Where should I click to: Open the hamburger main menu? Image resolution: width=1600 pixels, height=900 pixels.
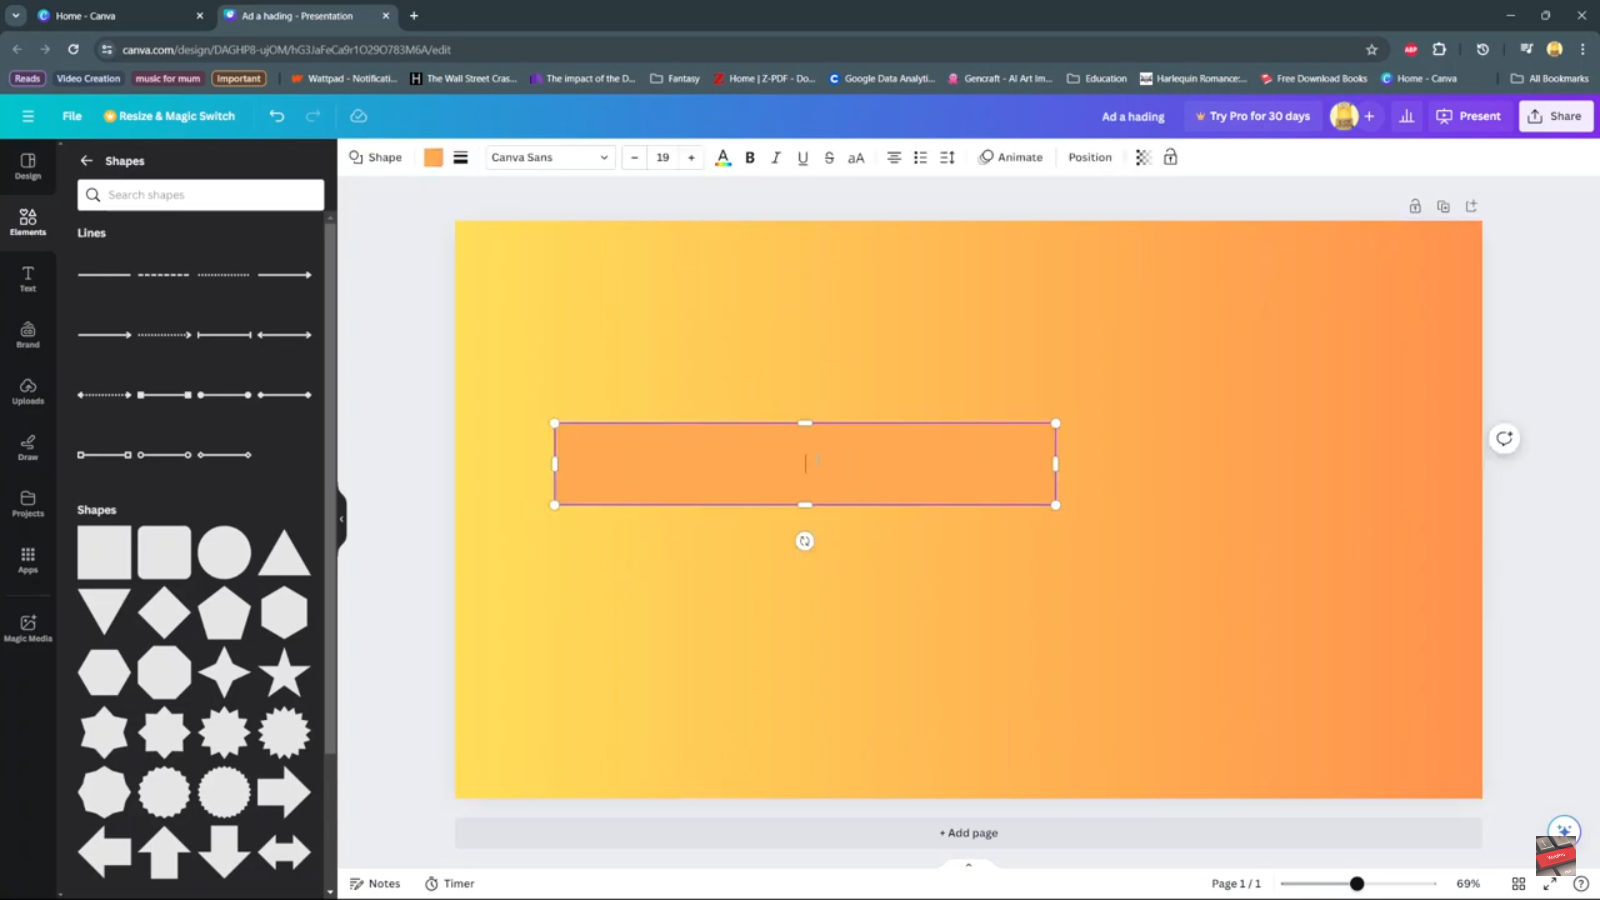point(28,116)
